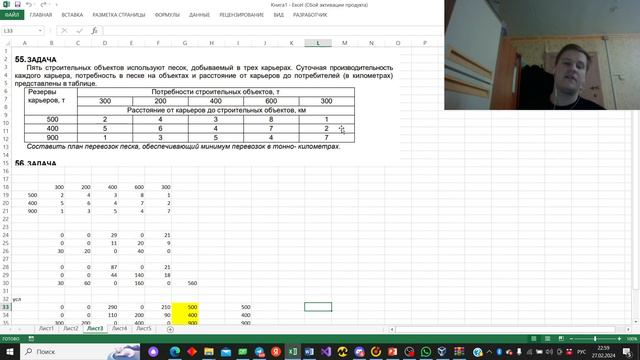
Task: Open PowerPoint from taskbar
Action: (393, 351)
